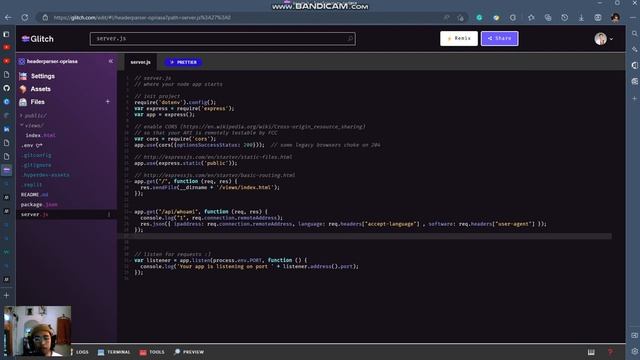The width and height of the screenshot is (640, 360).
Task: Open Assets in sidebar
Action: 35,89
